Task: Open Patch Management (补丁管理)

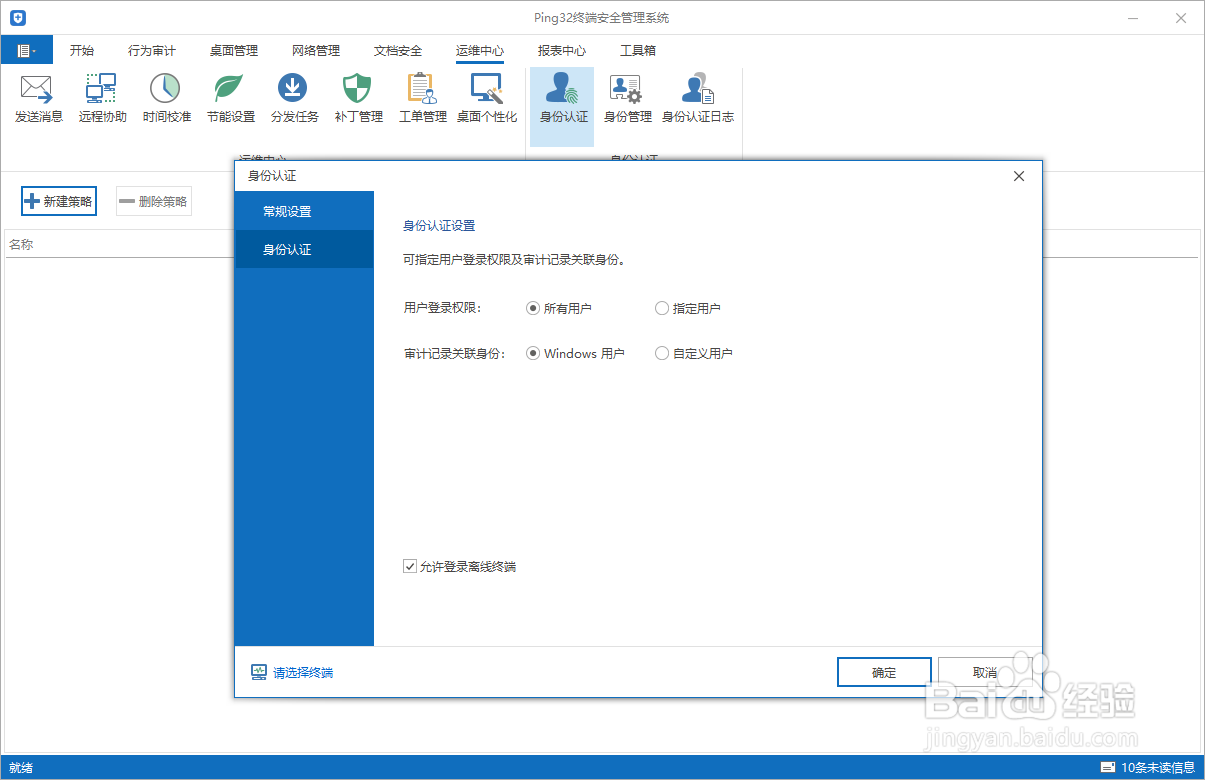Action: coord(359,100)
